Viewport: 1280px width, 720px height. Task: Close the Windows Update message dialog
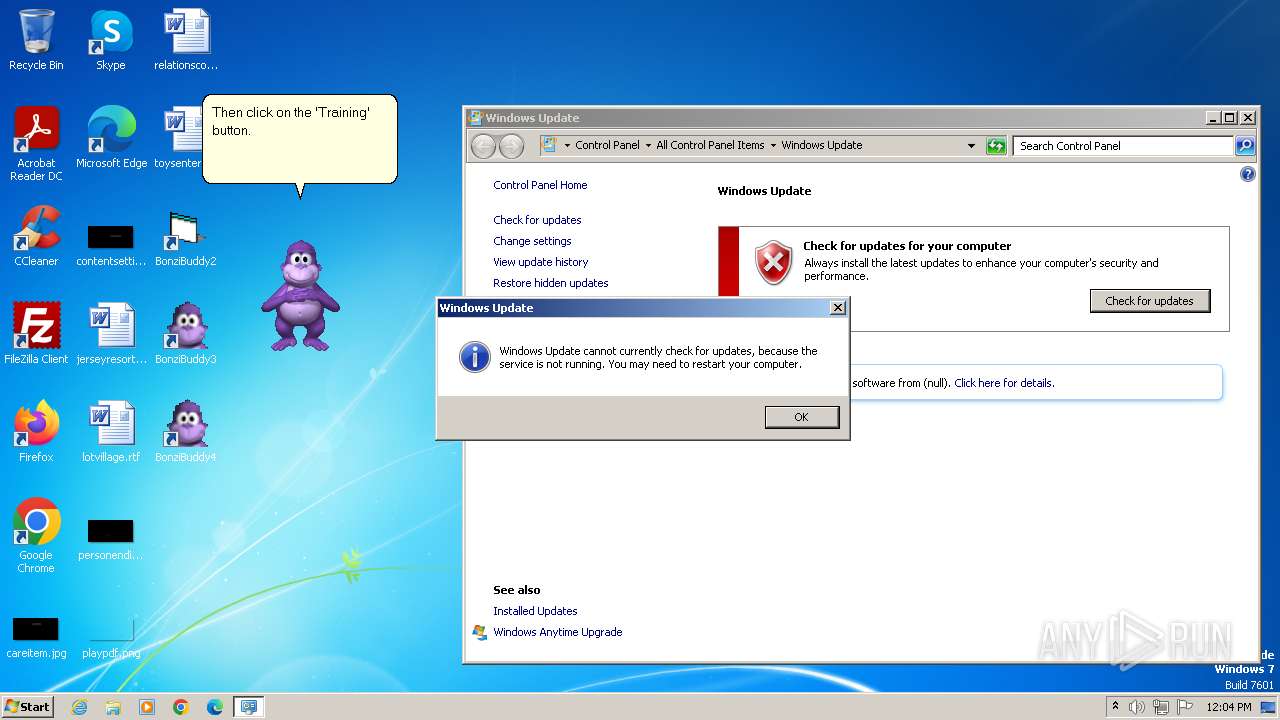click(838, 308)
